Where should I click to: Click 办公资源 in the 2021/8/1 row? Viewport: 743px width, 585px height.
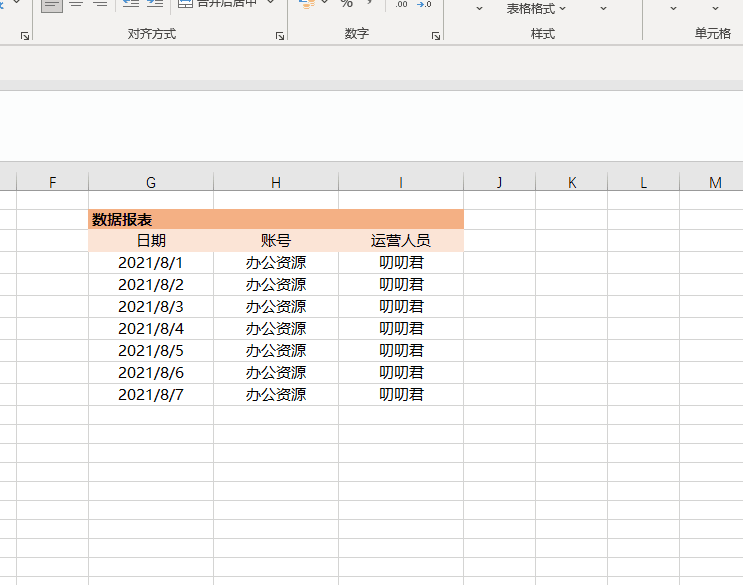pos(276,262)
